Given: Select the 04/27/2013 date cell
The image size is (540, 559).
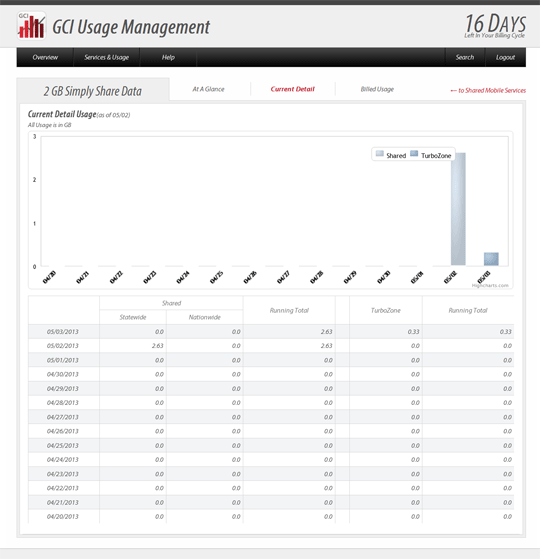Looking at the screenshot, I should click(x=63, y=417).
